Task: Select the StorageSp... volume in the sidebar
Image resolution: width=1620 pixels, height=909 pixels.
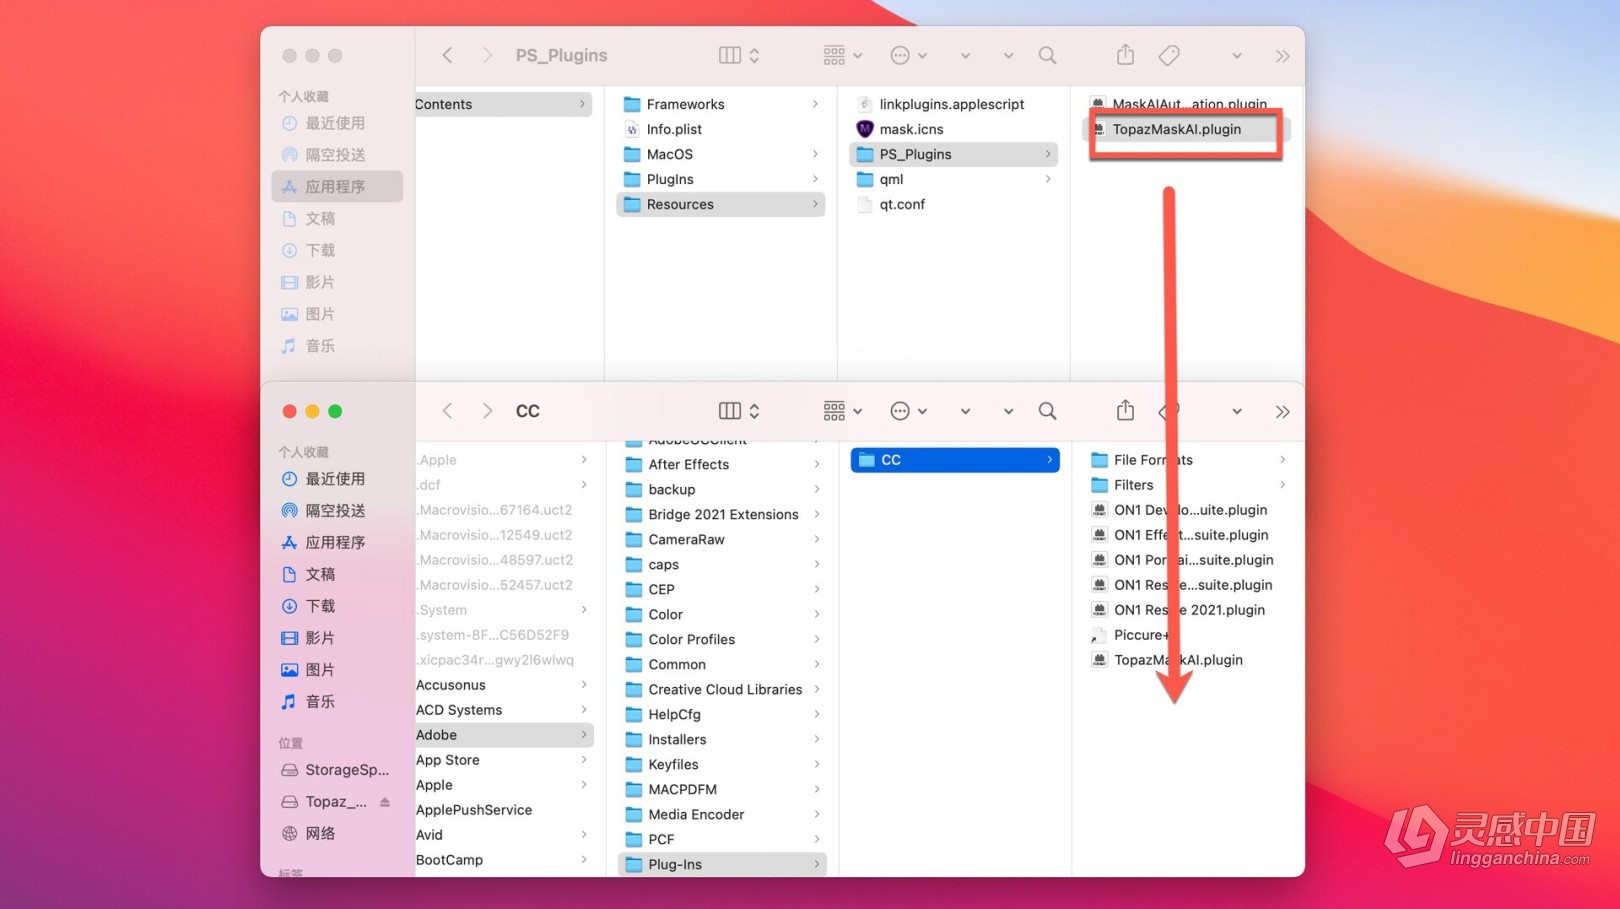Action: point(337,770)
